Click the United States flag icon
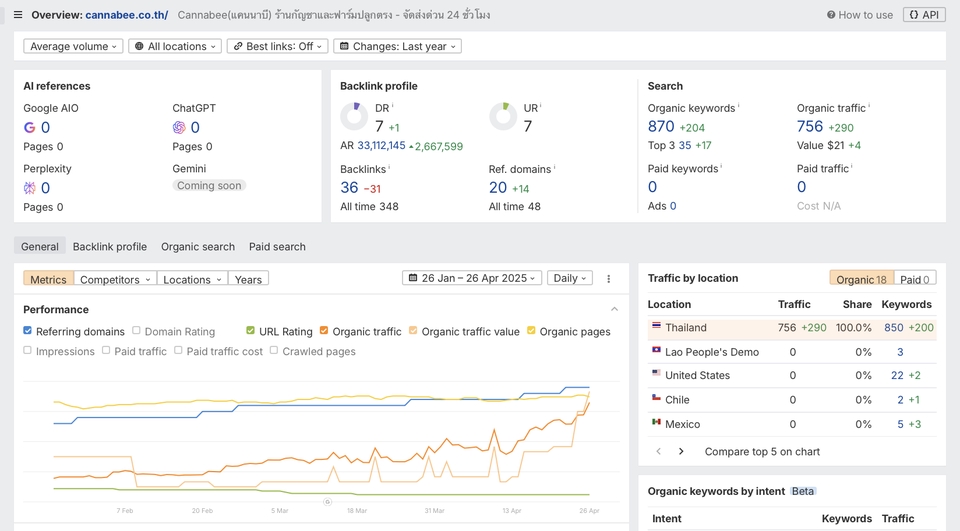Screen dimensions: 960x531 click(x=656, y=373)
